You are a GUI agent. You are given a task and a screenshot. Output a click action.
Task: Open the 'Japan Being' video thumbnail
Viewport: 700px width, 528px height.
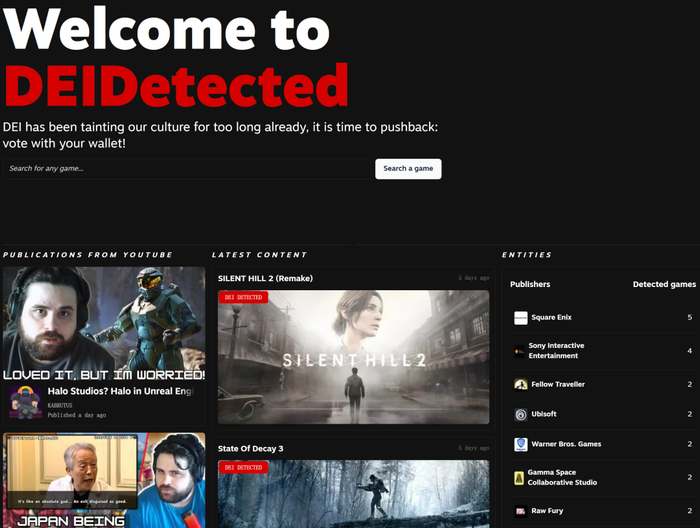[x=104, y=480]
